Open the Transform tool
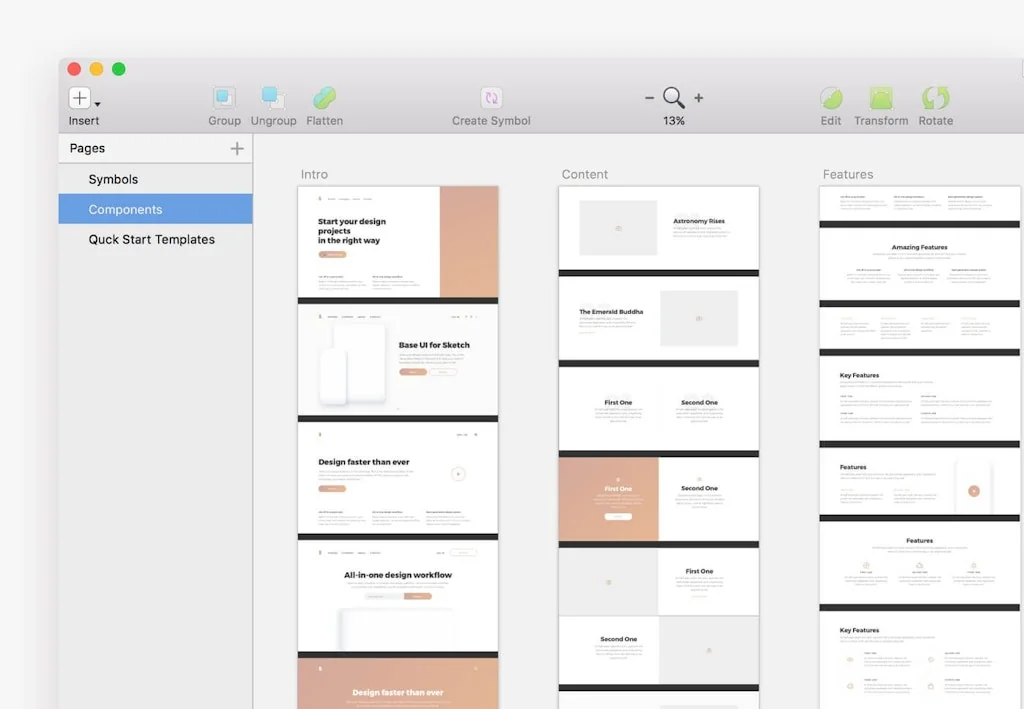Image resolution: width=1024 pixels, height=709 pixels. [x=881, y=99]
